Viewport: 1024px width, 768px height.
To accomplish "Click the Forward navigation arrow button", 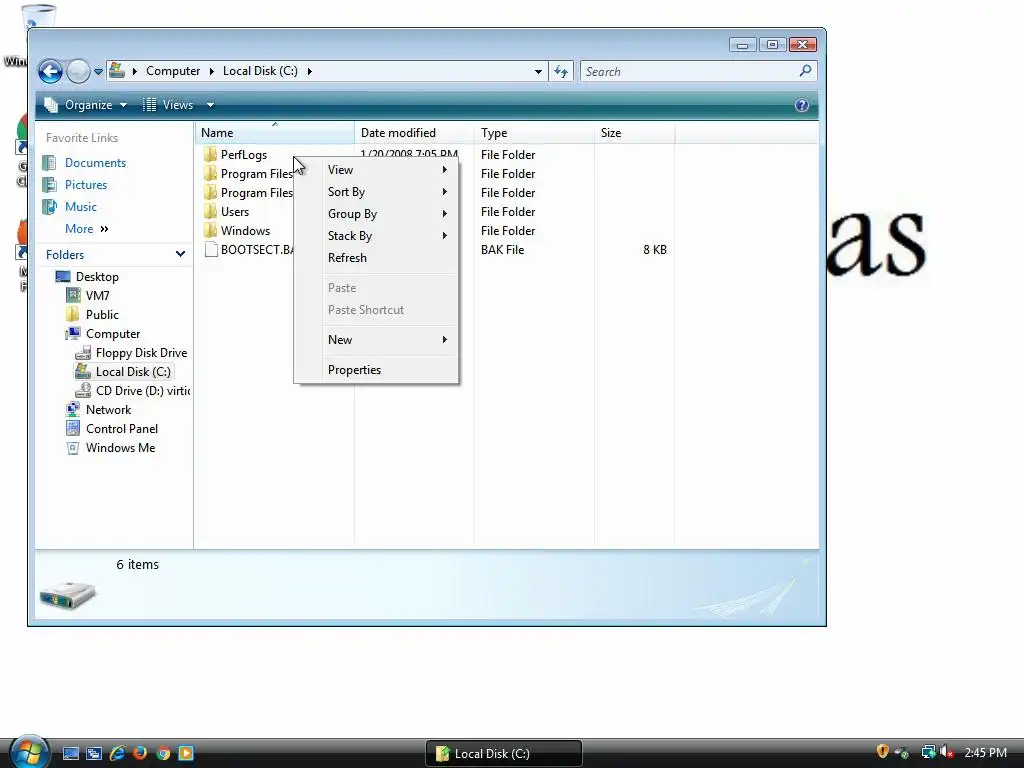I will coord(78,71).
